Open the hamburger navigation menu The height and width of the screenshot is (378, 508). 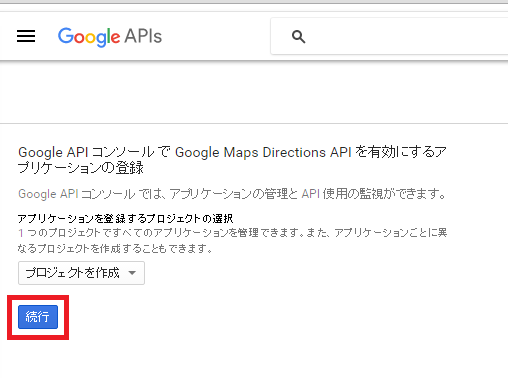tap(26, 36)
